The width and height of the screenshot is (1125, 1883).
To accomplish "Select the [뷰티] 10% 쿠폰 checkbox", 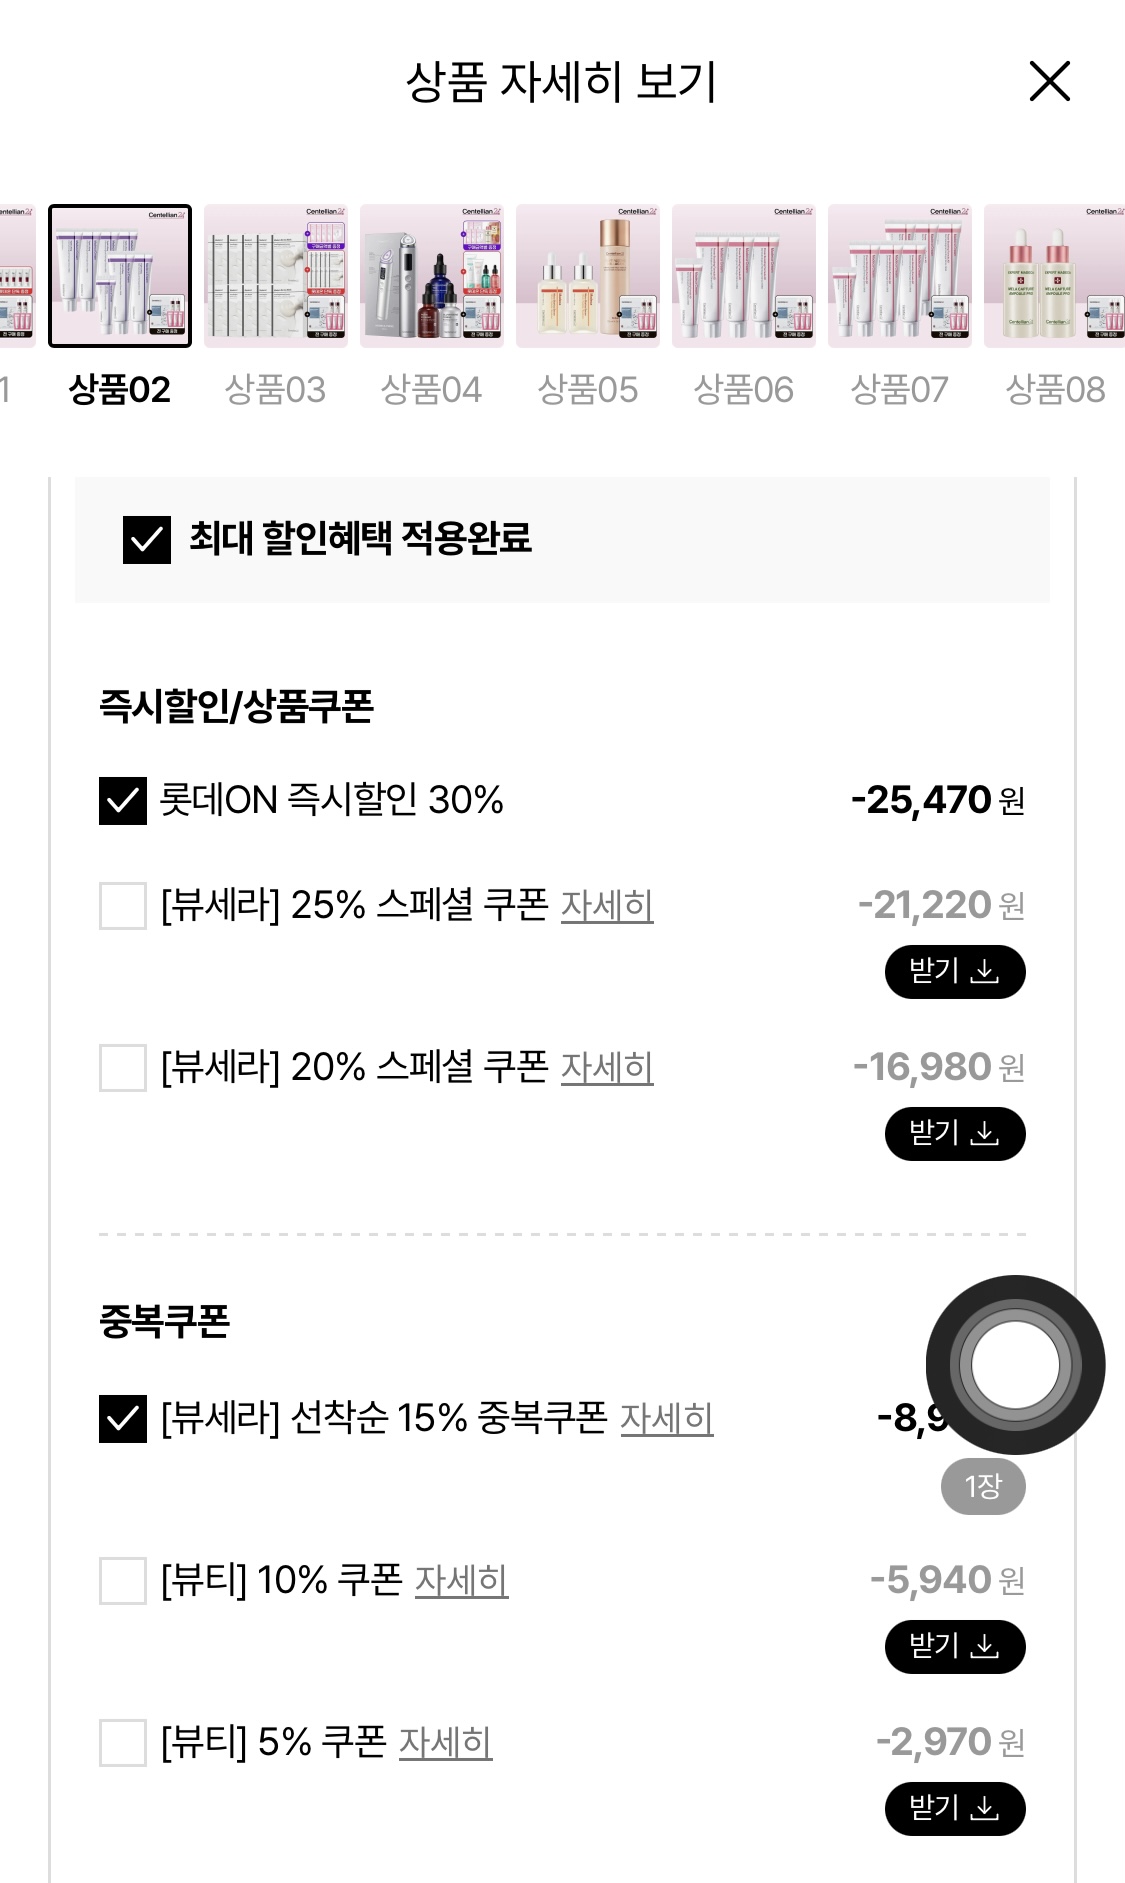I will pyautogui.click(x=123, y=1581).
